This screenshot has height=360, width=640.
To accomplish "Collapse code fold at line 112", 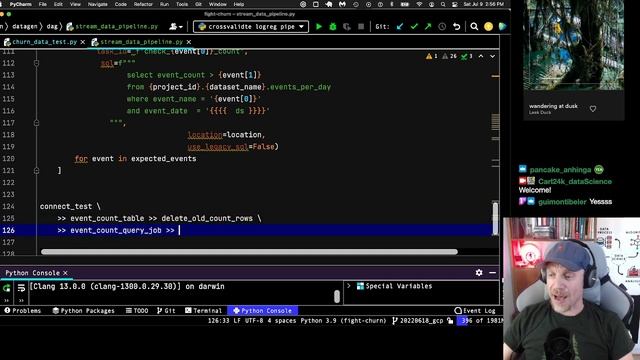I will (x=36, y=63).
